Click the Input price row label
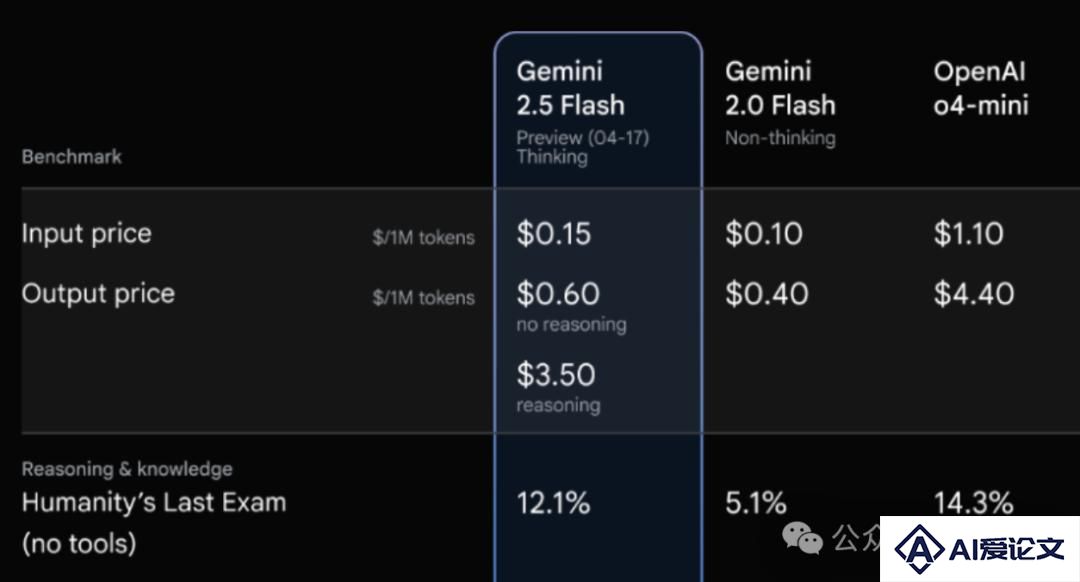The image size is (1080, 582). [x=86, y=233]
